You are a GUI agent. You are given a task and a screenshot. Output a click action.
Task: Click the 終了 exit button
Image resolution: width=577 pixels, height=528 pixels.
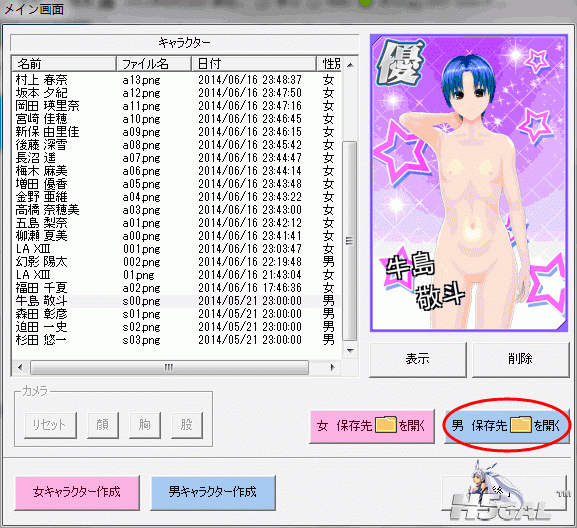[504, 492]
